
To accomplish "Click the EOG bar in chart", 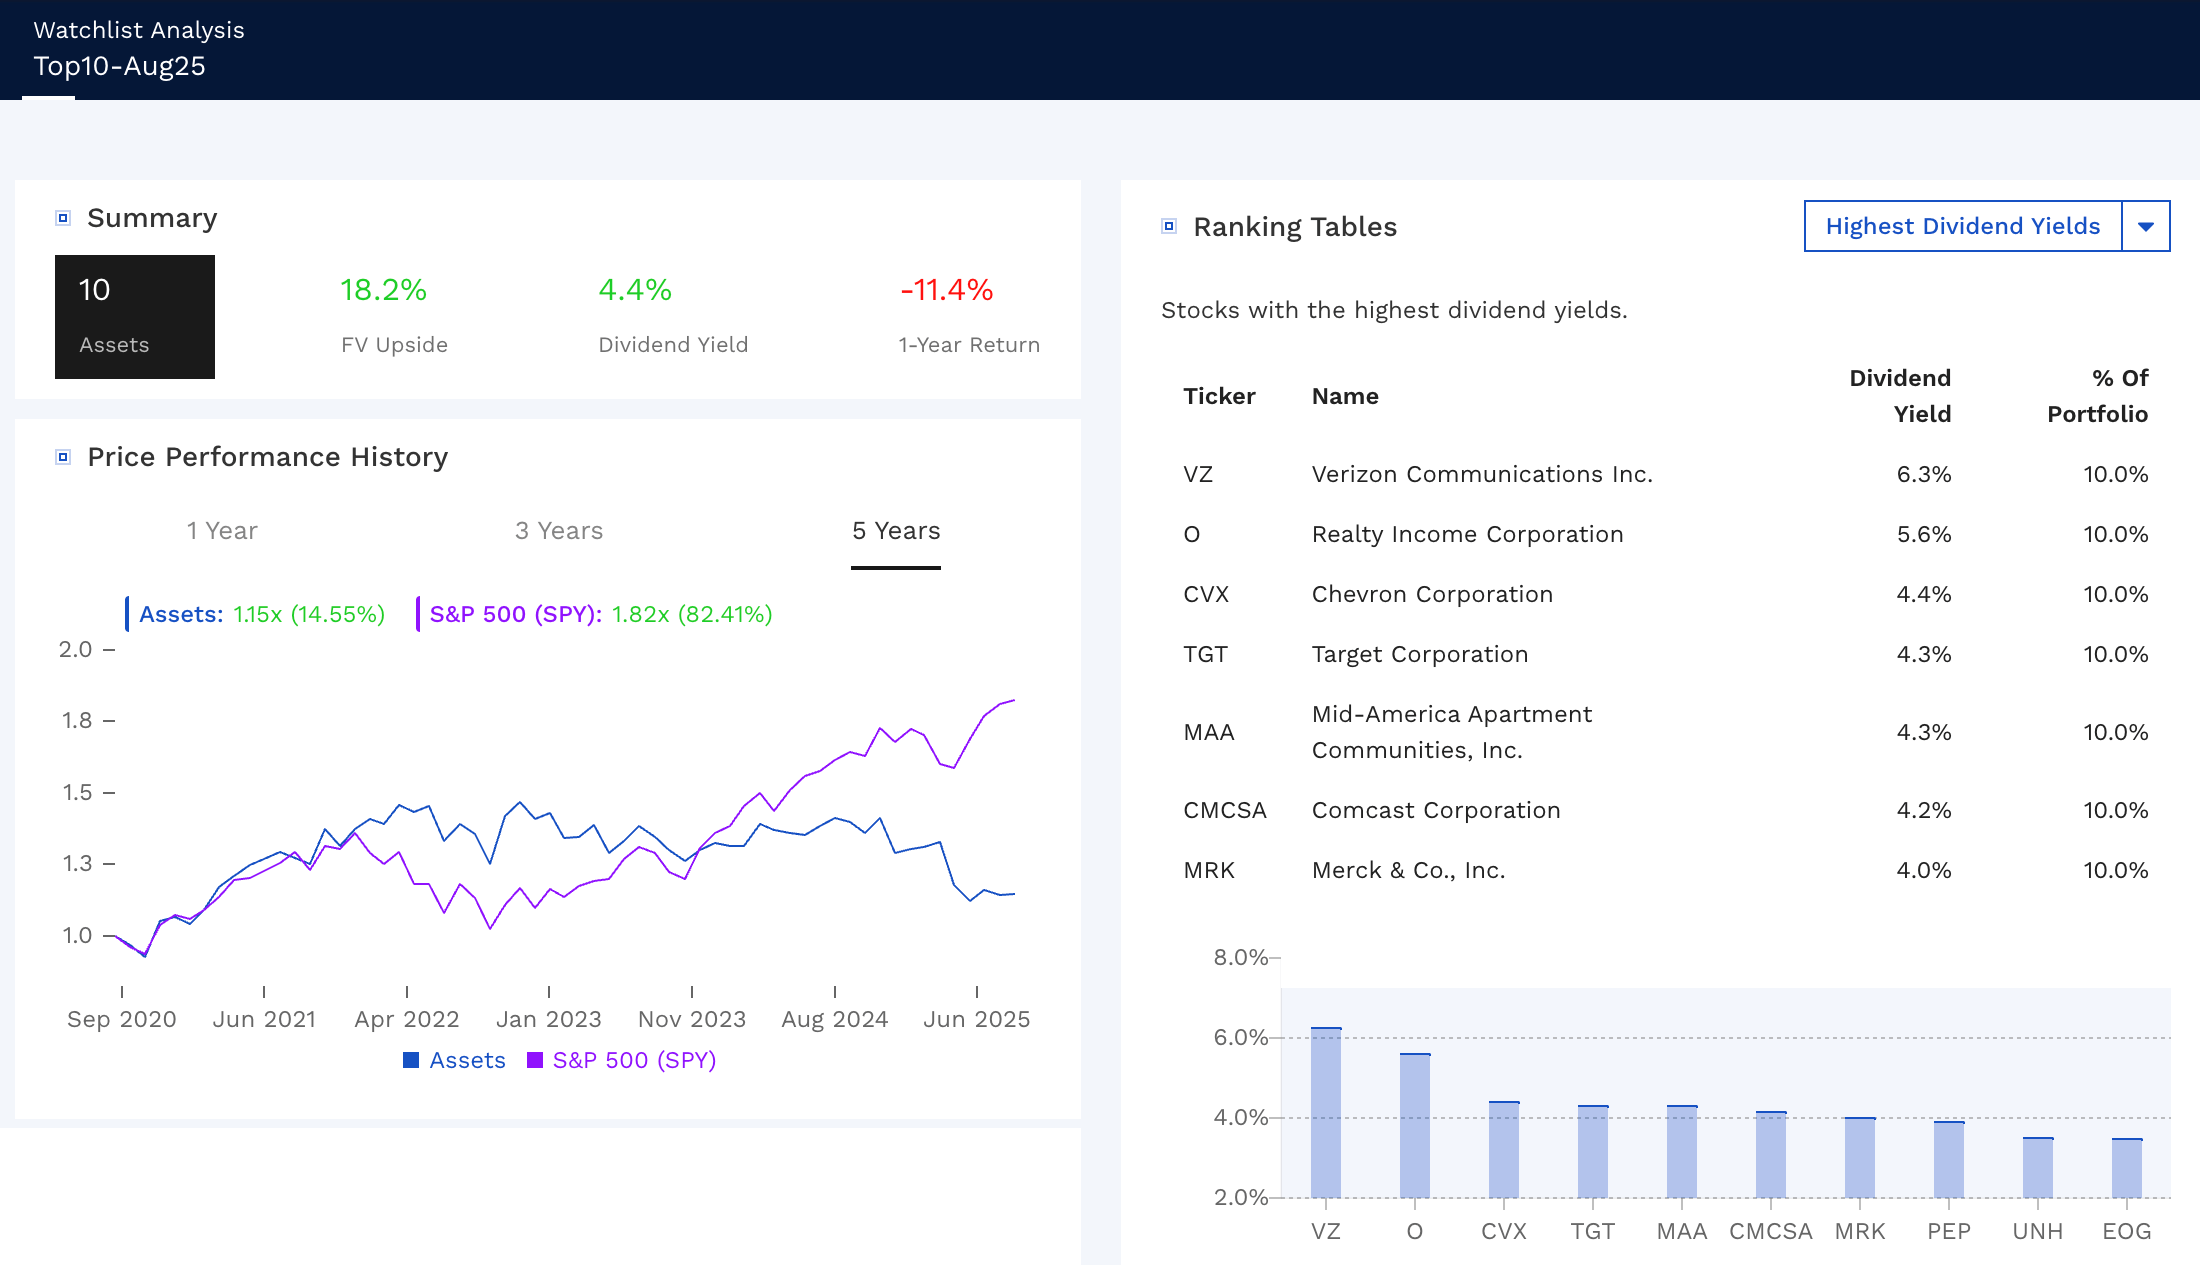I will click(x=2126, y=1168).
